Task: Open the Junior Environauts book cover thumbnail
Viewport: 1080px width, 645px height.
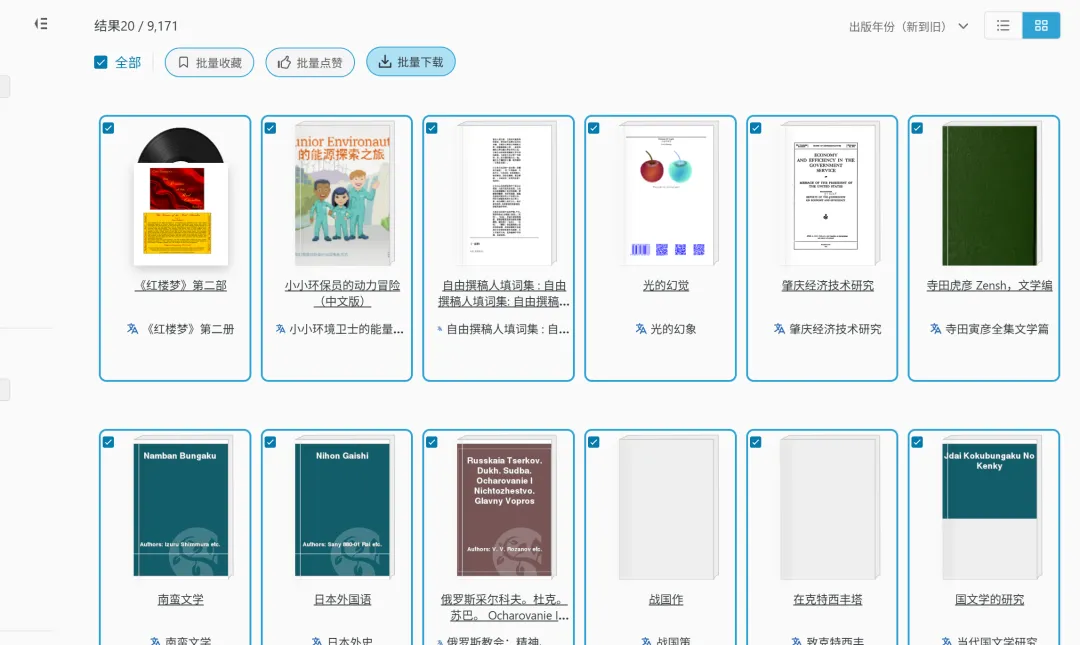Action: tap(342, 194)
